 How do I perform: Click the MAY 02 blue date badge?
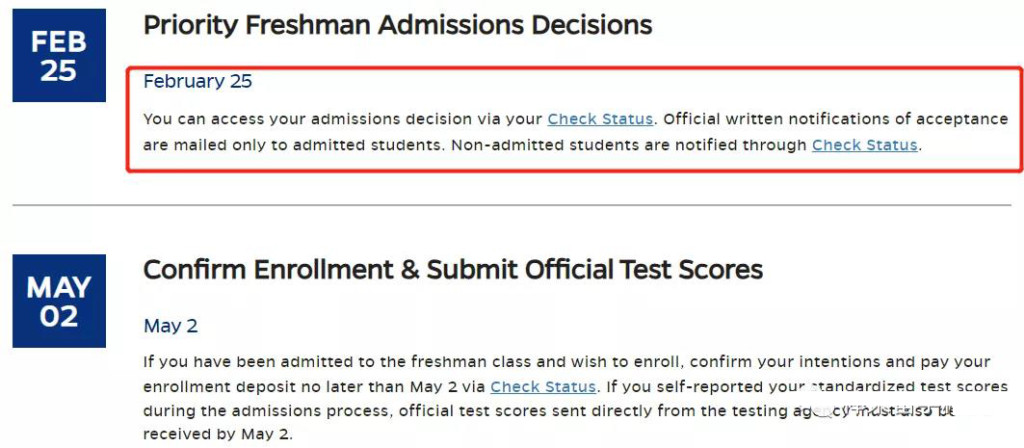59,301
